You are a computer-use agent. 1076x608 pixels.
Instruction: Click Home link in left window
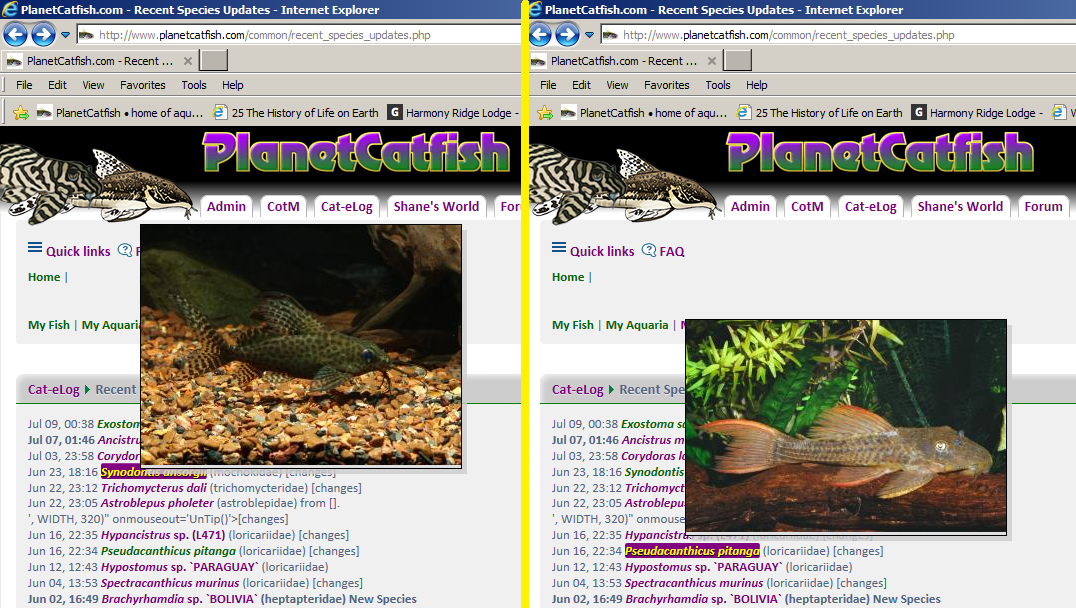point(44,277)
